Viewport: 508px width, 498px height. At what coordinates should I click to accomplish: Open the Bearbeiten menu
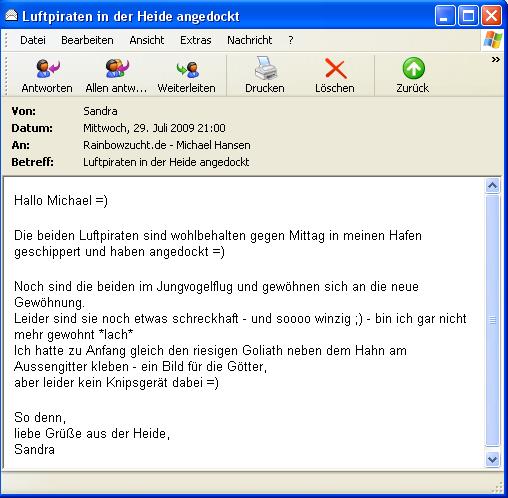tap(87, 40)
